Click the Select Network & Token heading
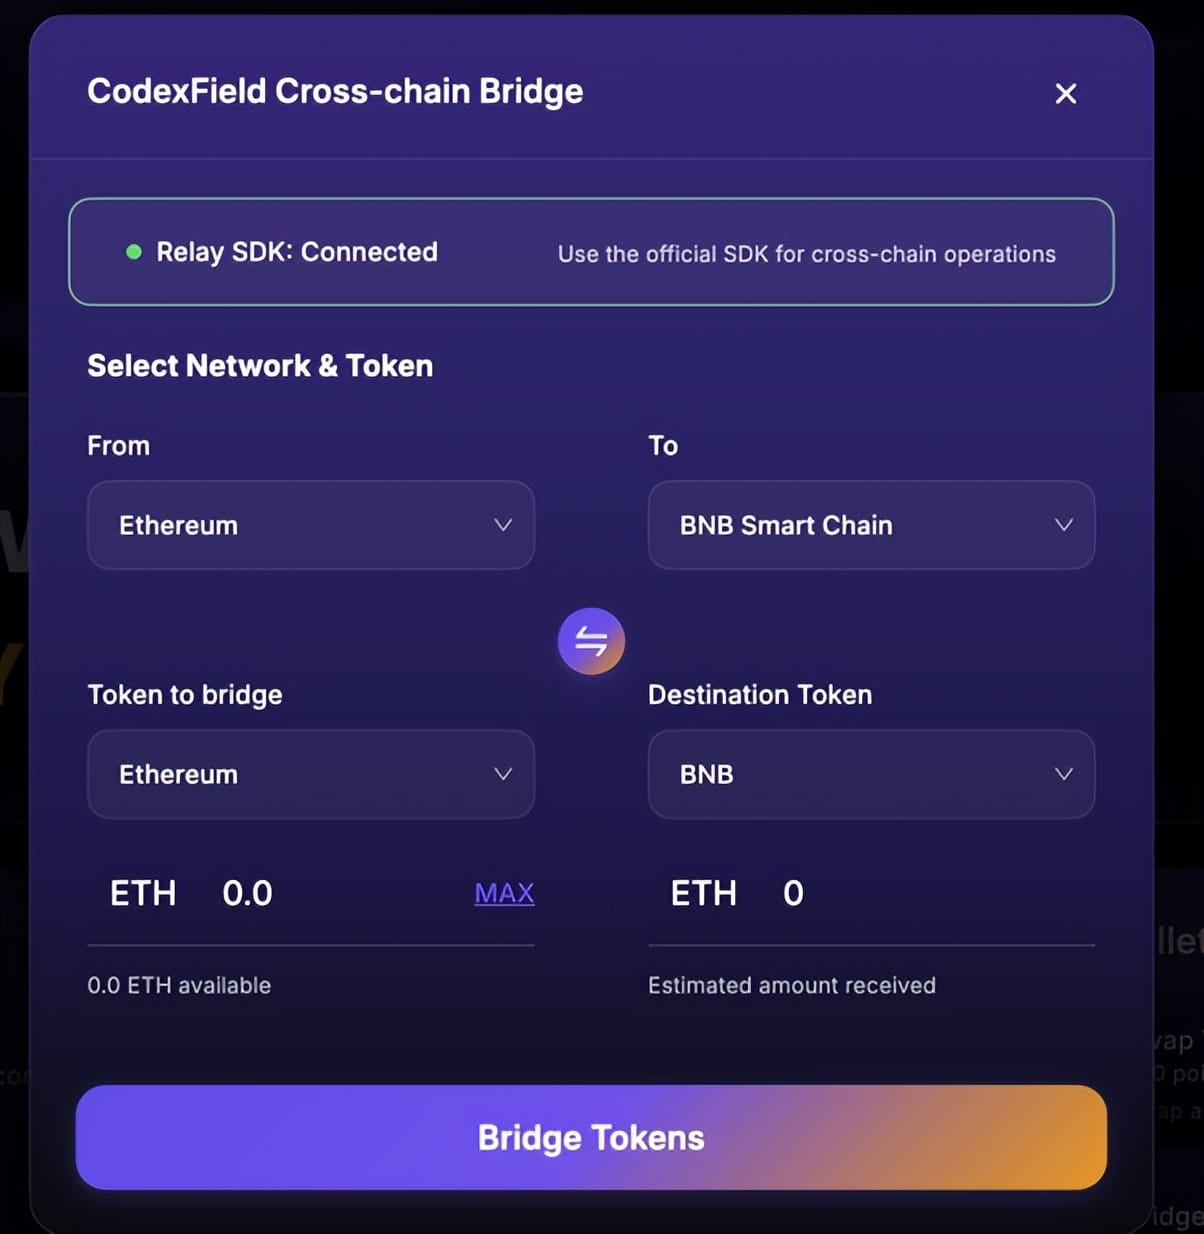This screenshot has height=1234, width=1204. click(x=260, y=366)
